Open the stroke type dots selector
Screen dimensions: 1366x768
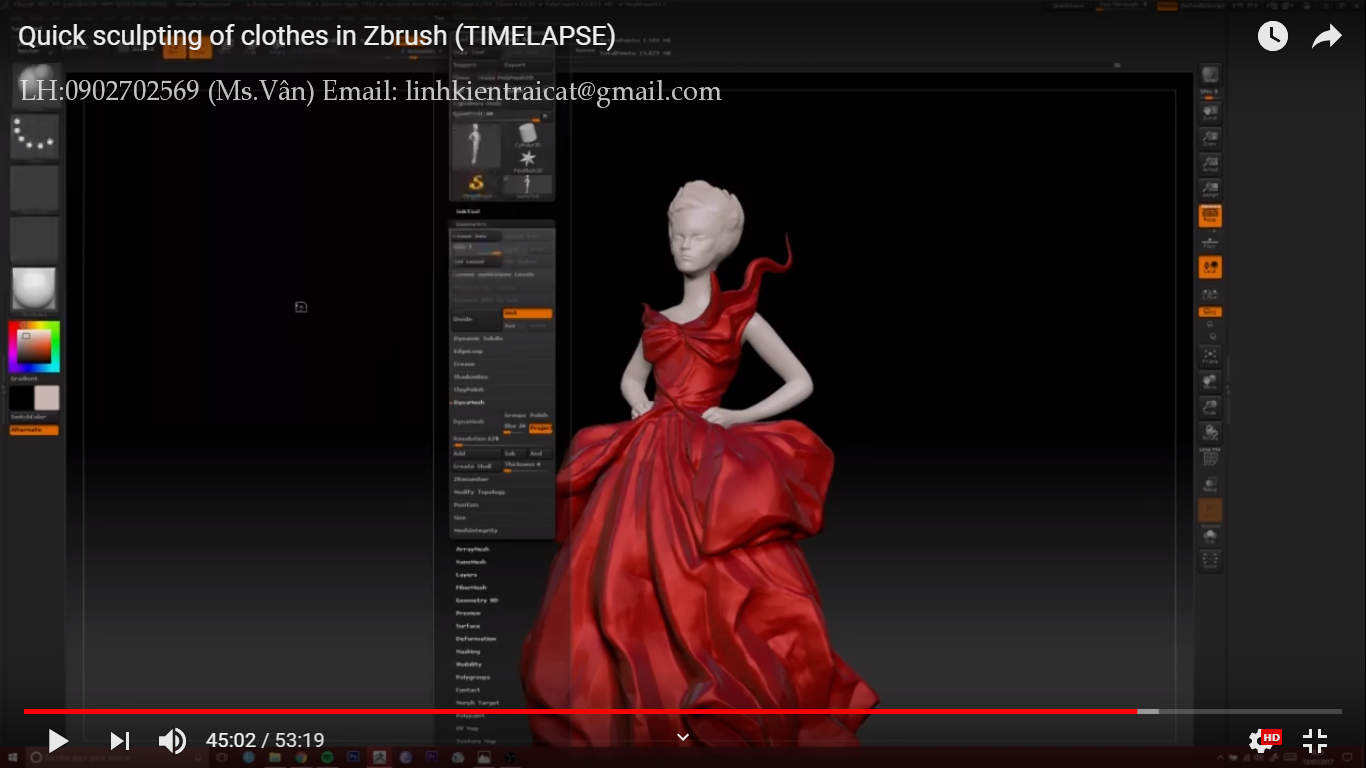pyautogui.click(x=34, y=137)
